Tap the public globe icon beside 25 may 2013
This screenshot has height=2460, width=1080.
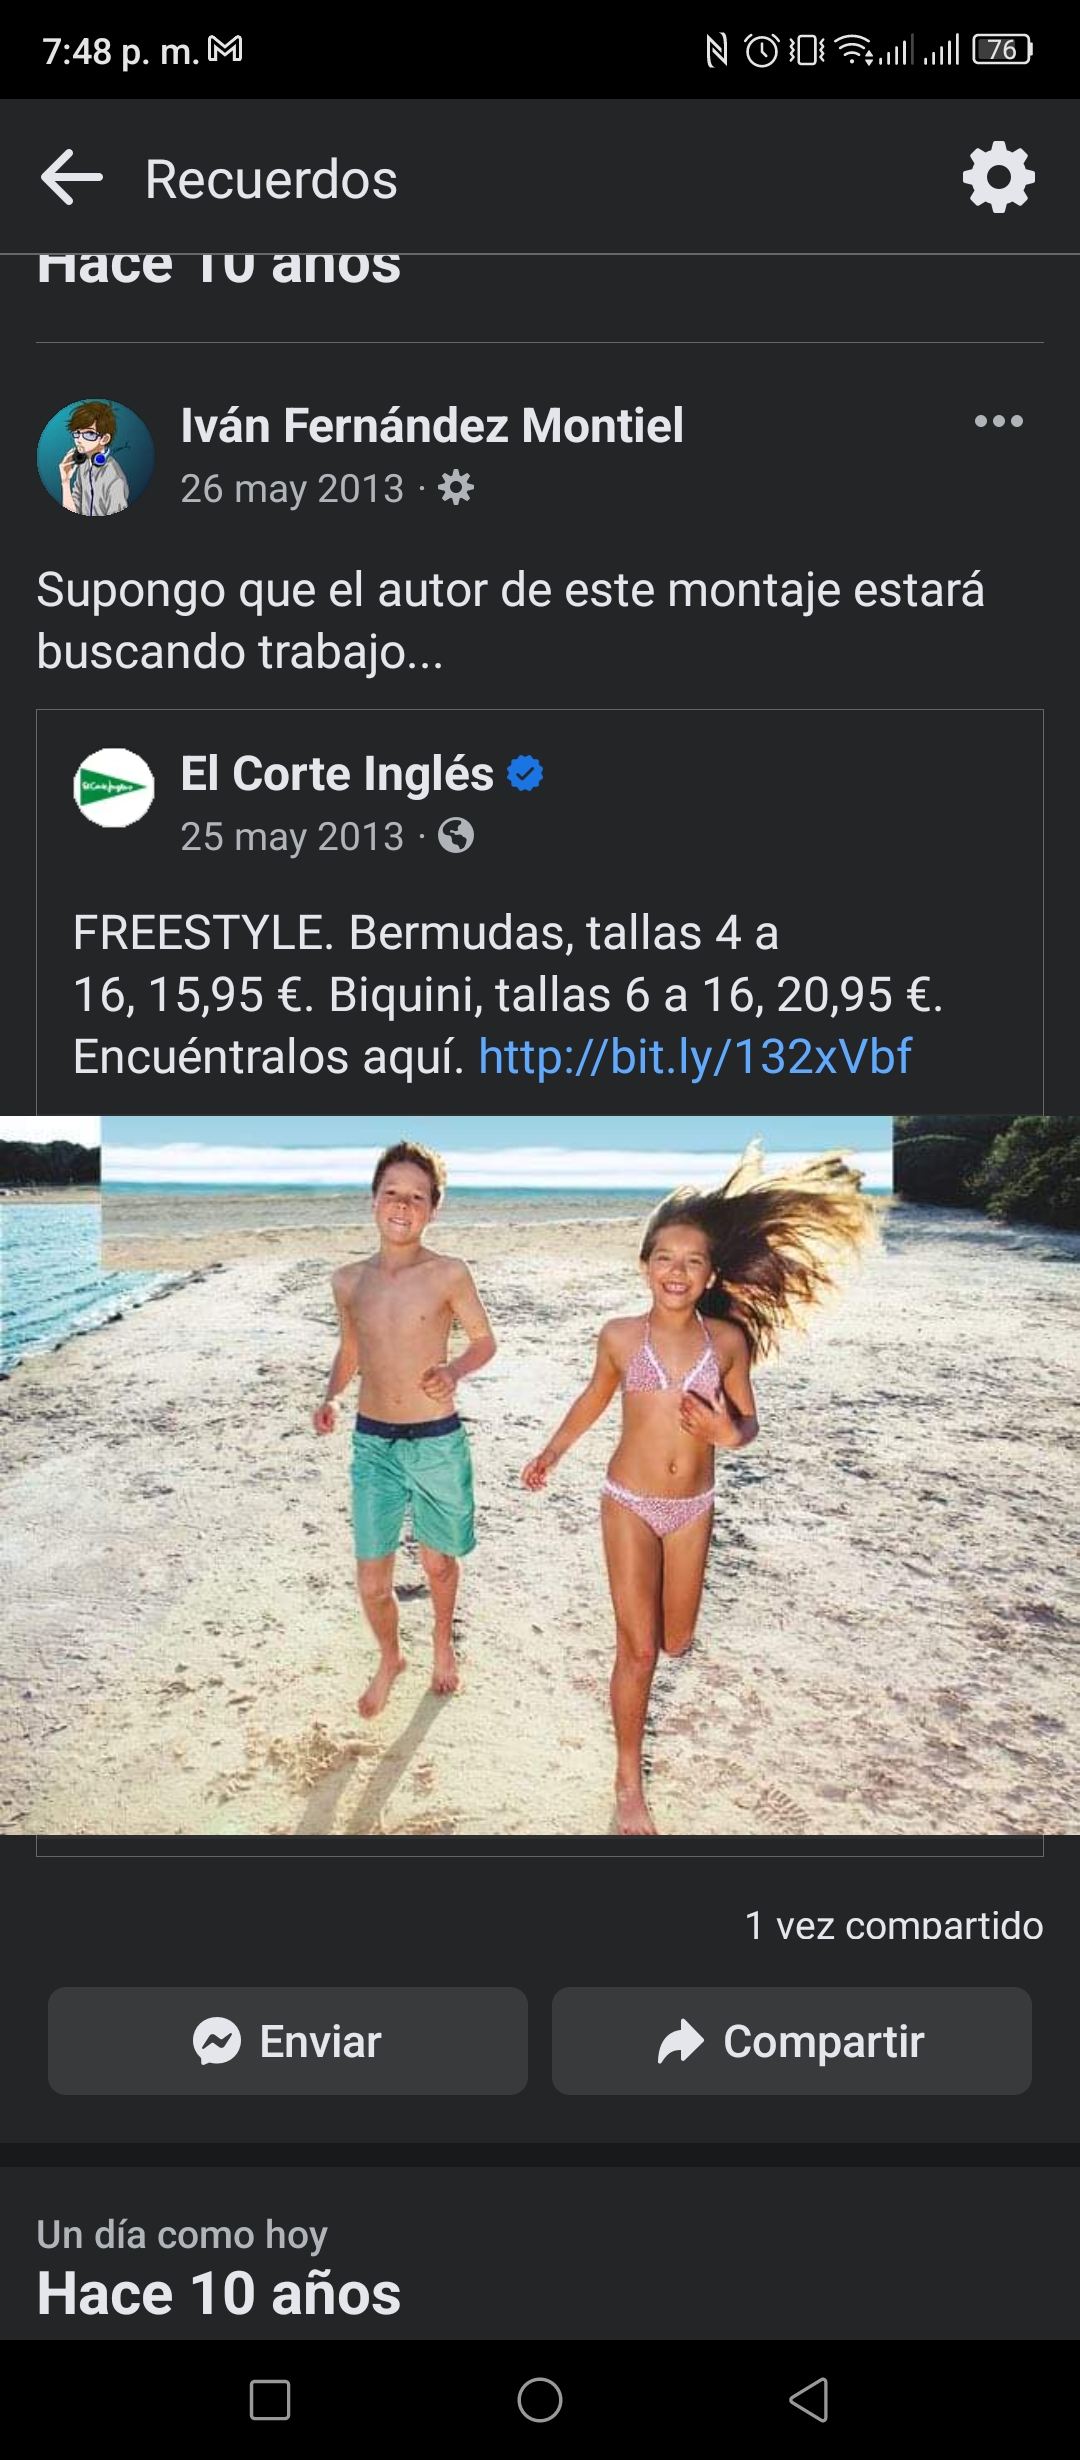[x=456, y=835]
